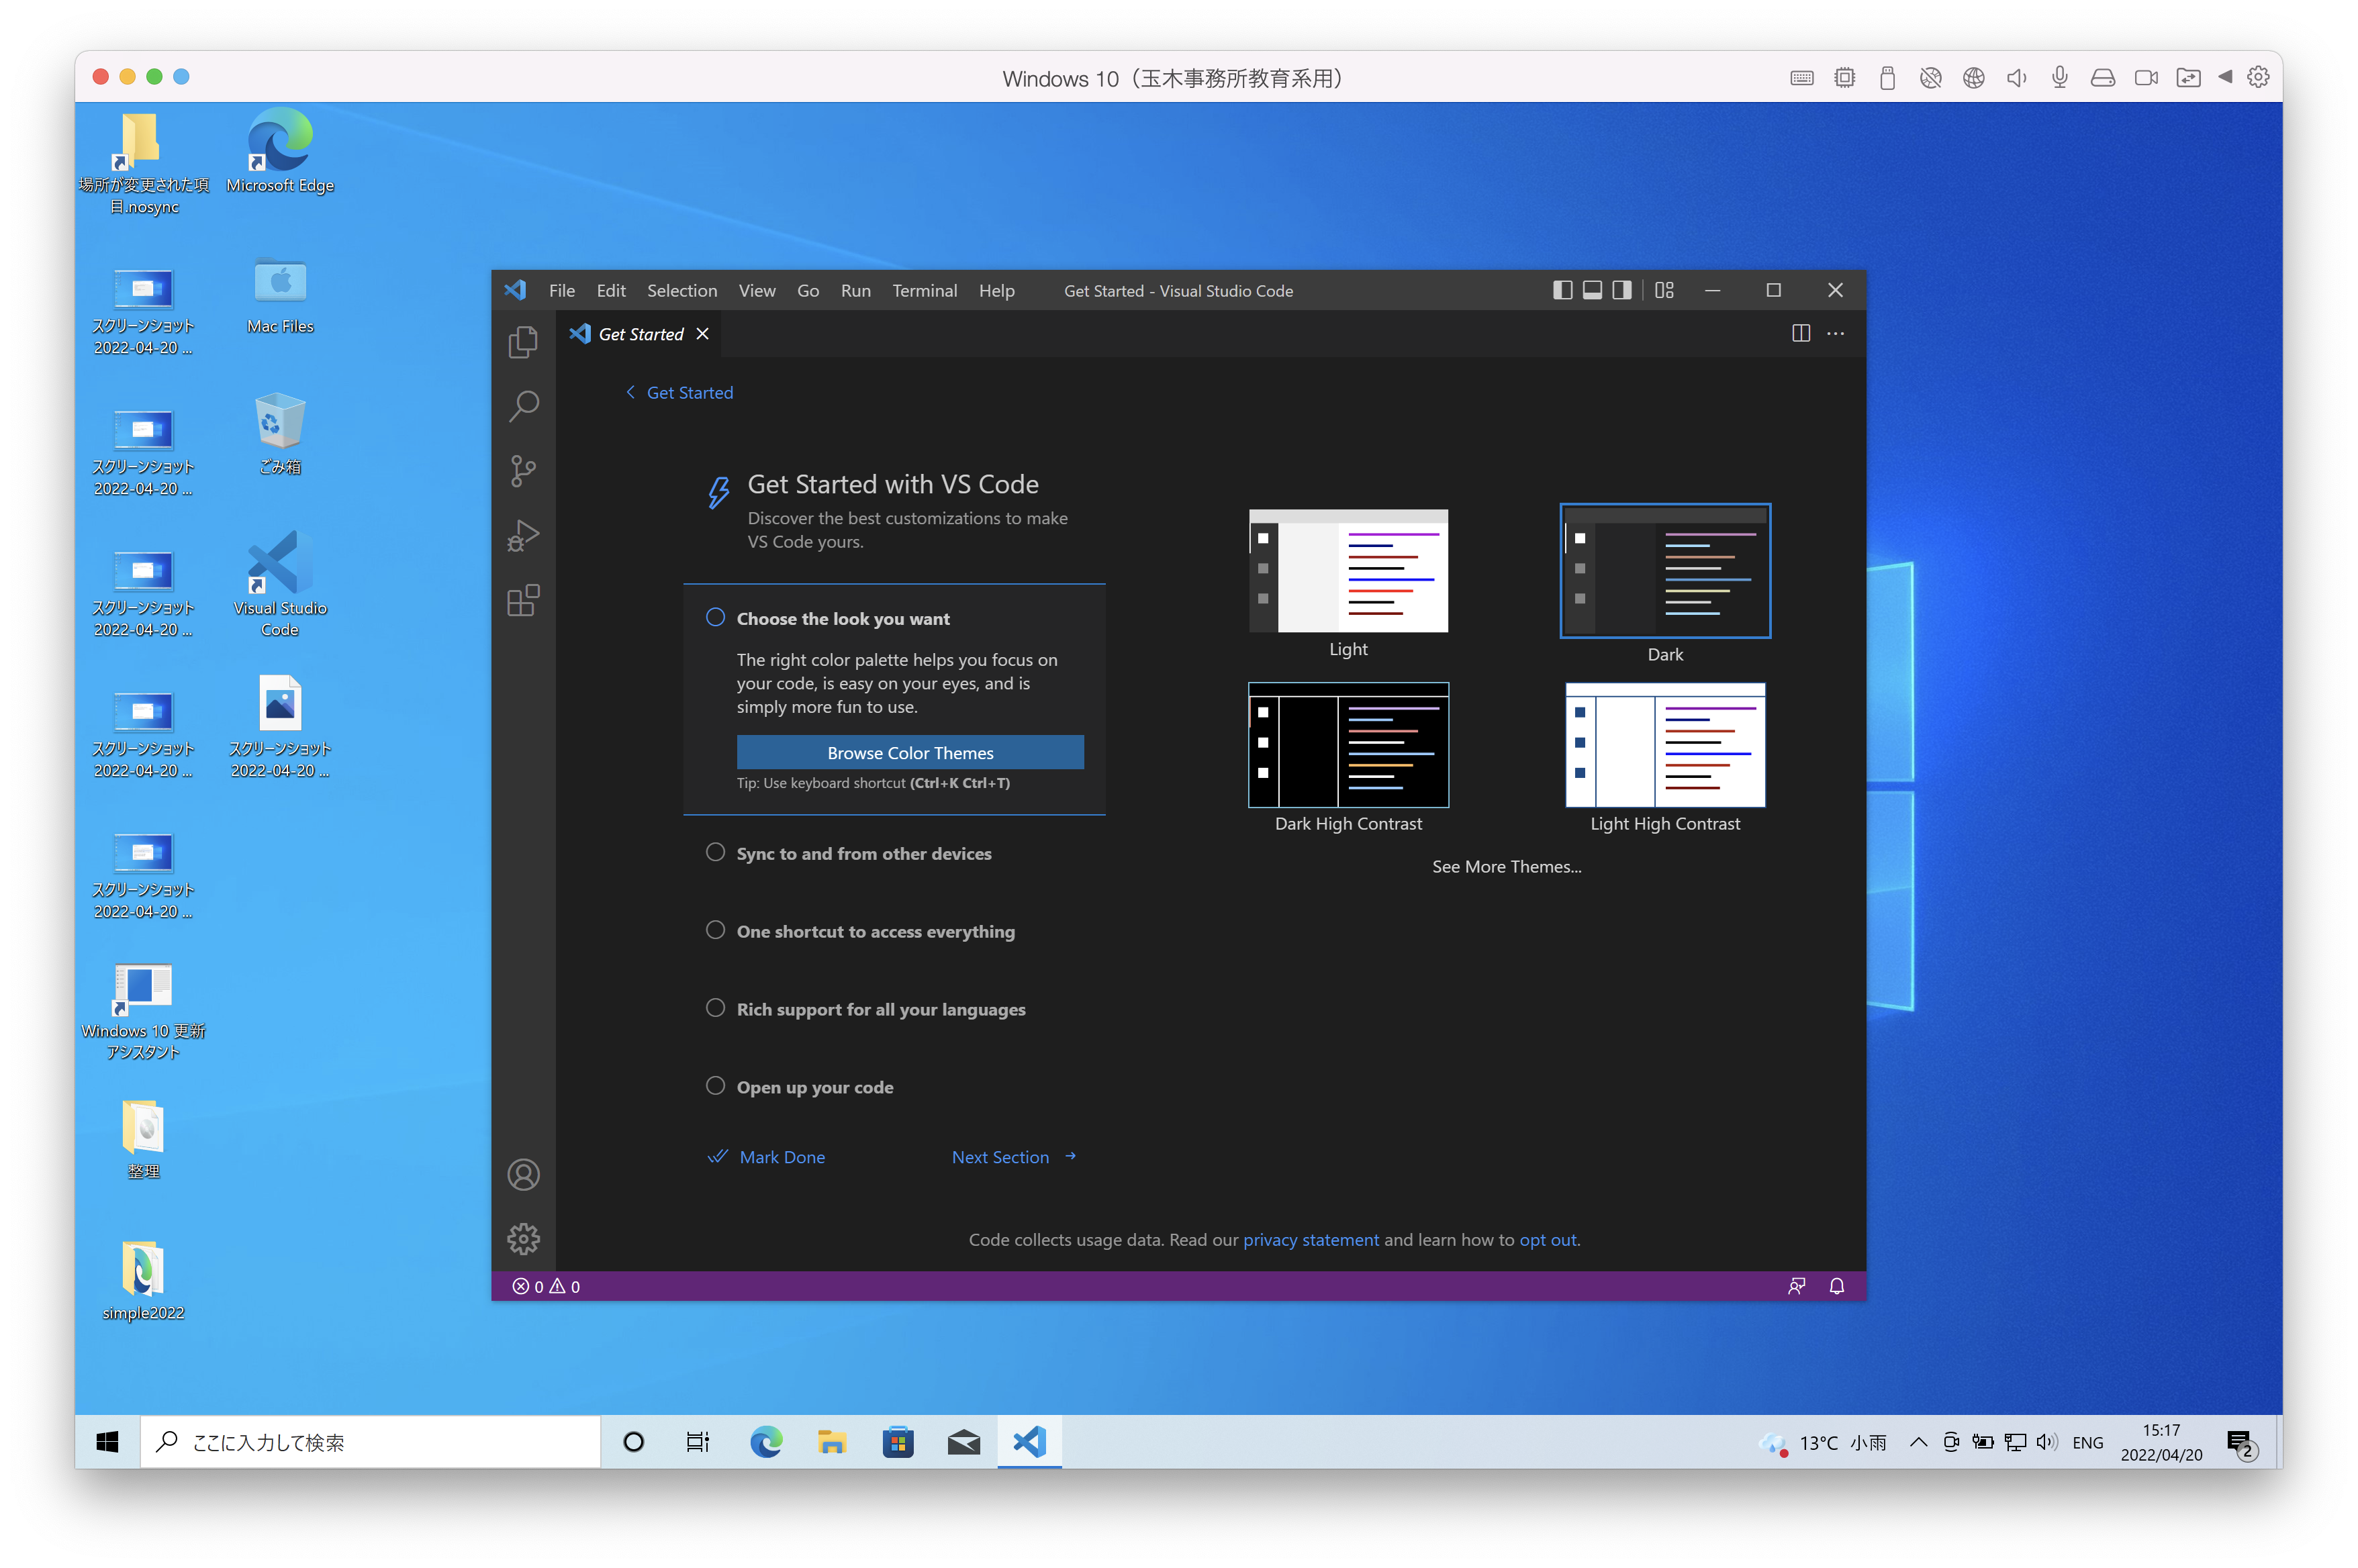Image resolution: width=2358 pixels, height=1568 pixels.
Task: Open the Source Control view
Action: click(523, 470)
